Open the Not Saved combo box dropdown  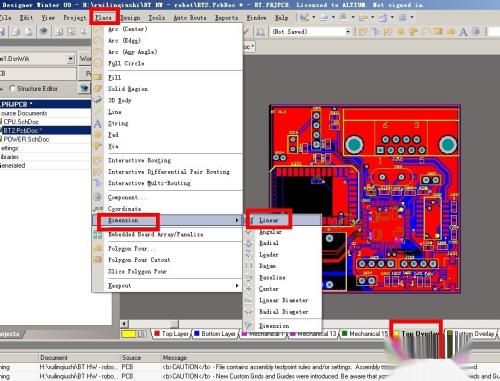[348, 32]
